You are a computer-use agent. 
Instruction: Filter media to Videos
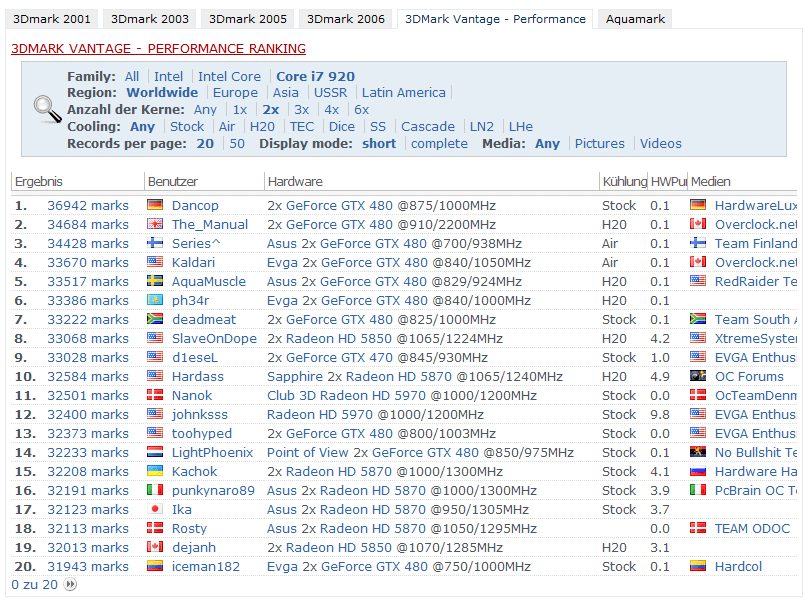click(x=661, y=144)
